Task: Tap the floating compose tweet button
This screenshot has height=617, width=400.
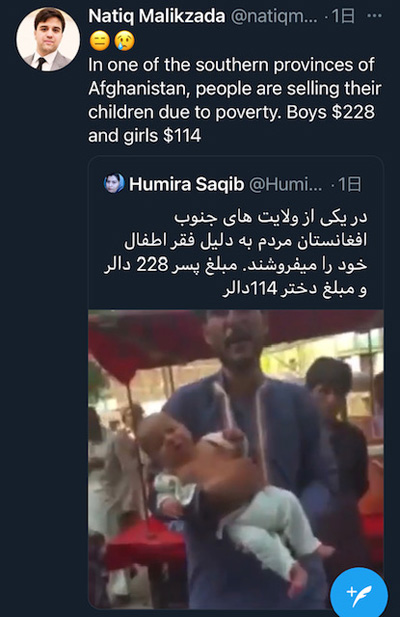Action: 359,593
